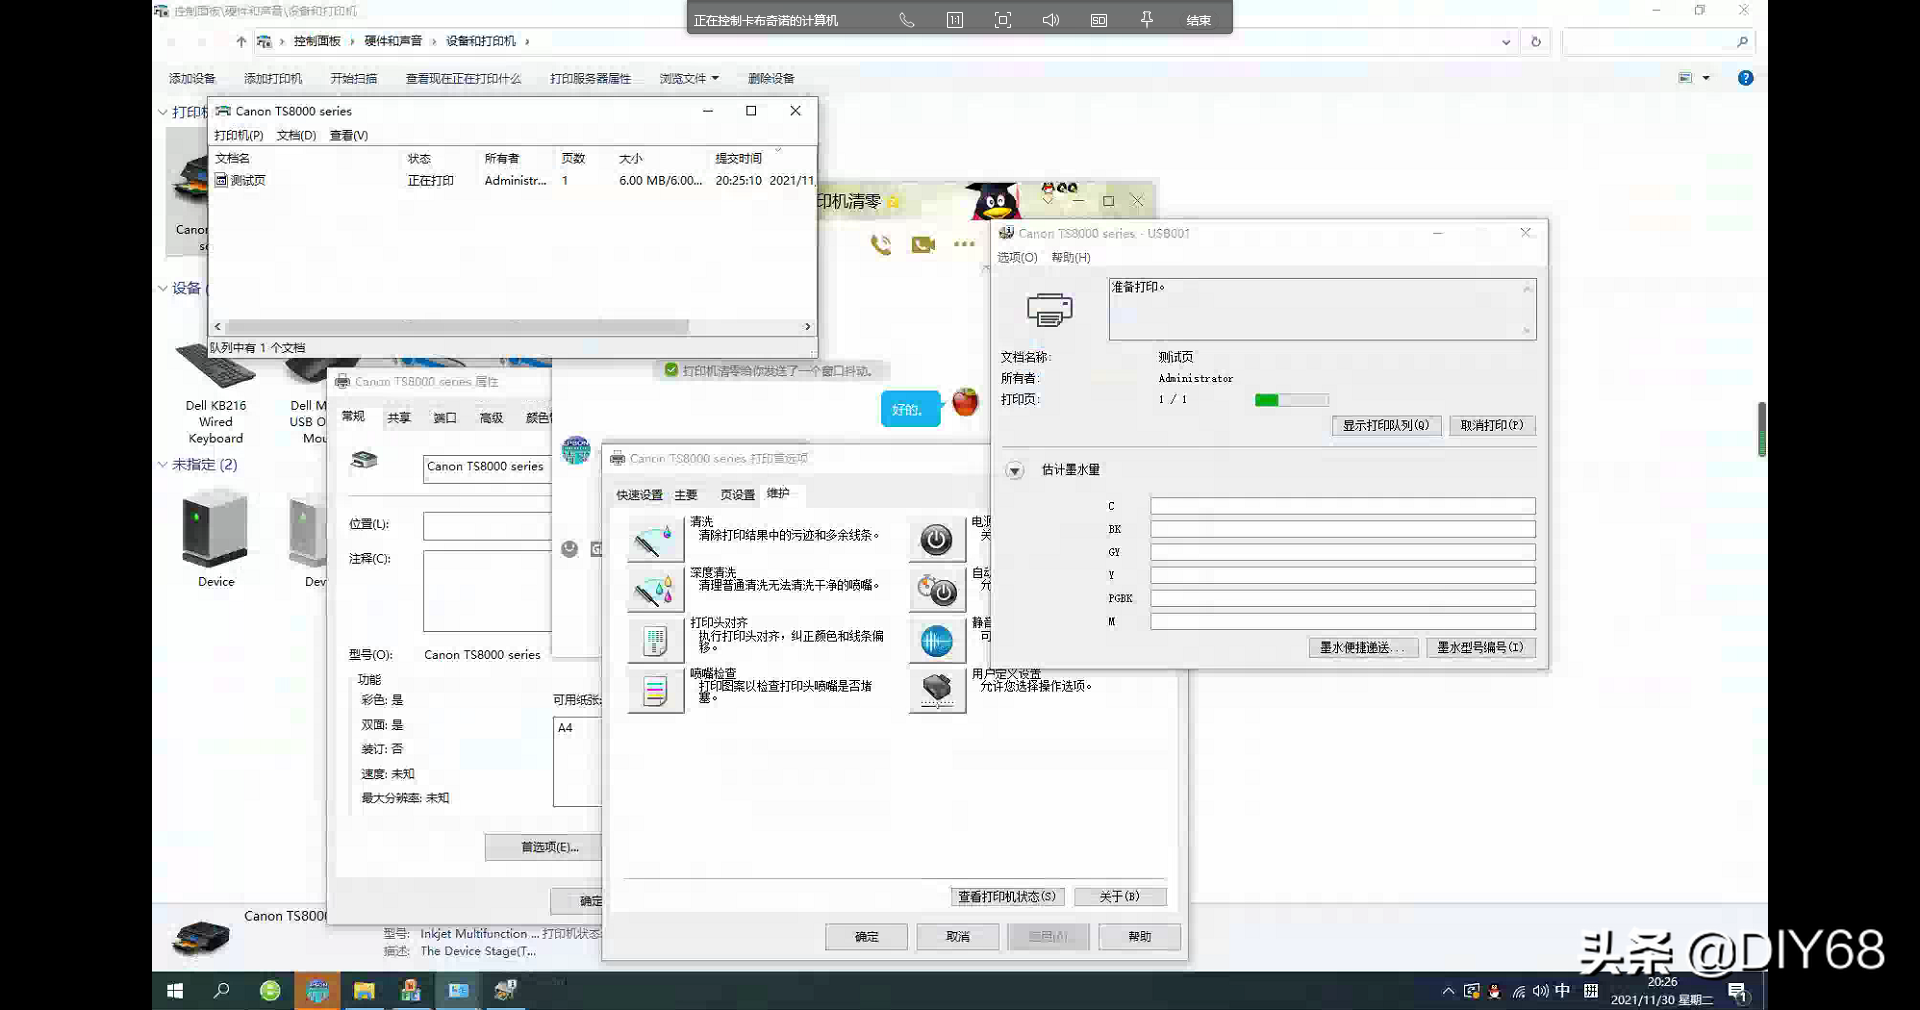Open the 浏览文件 dropdown in the toolbar
Image resolution: width=1920 pixels, height=1010 pixels.
[689, 78]
